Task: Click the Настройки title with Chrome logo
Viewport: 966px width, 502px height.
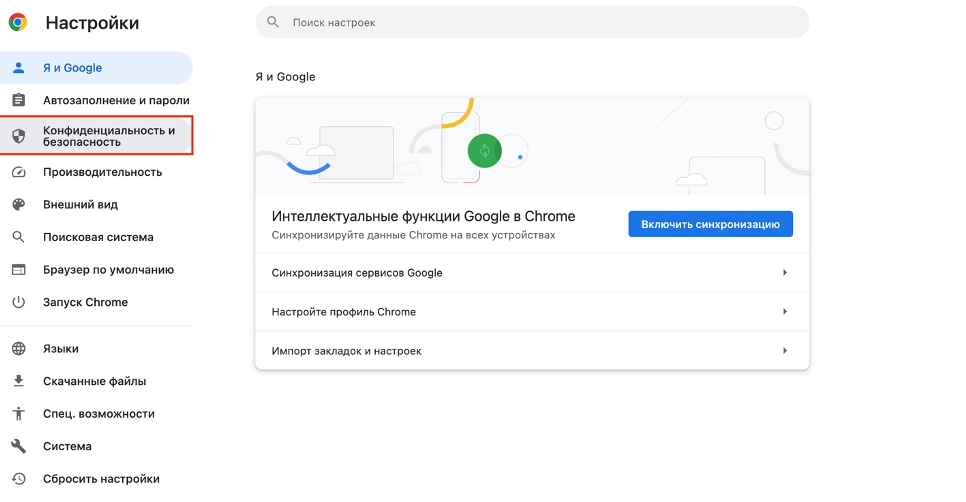Action: pyautogui.click(x=75, y=23)
